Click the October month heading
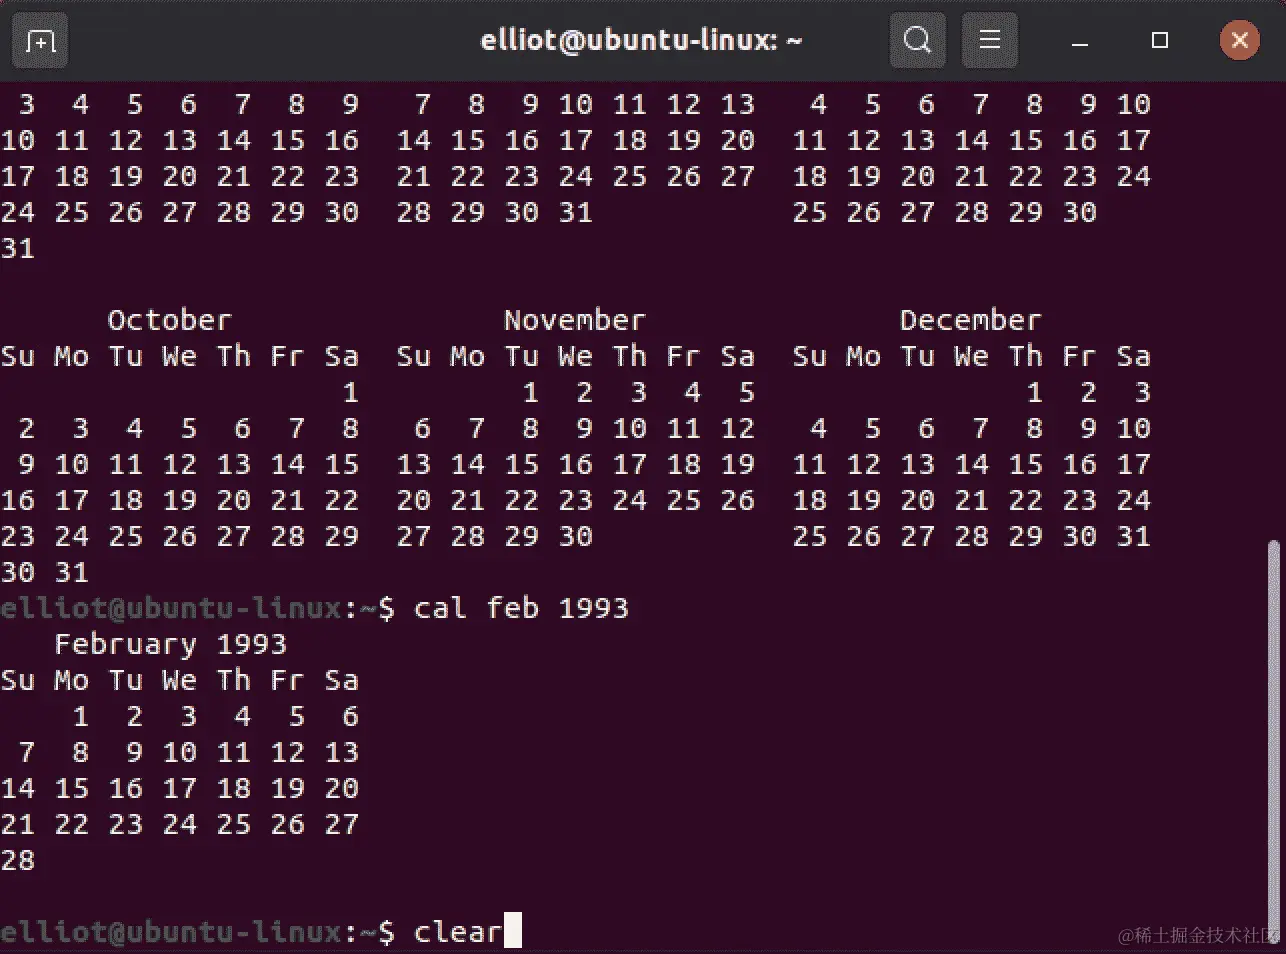1286x954 pixels. 169,320
